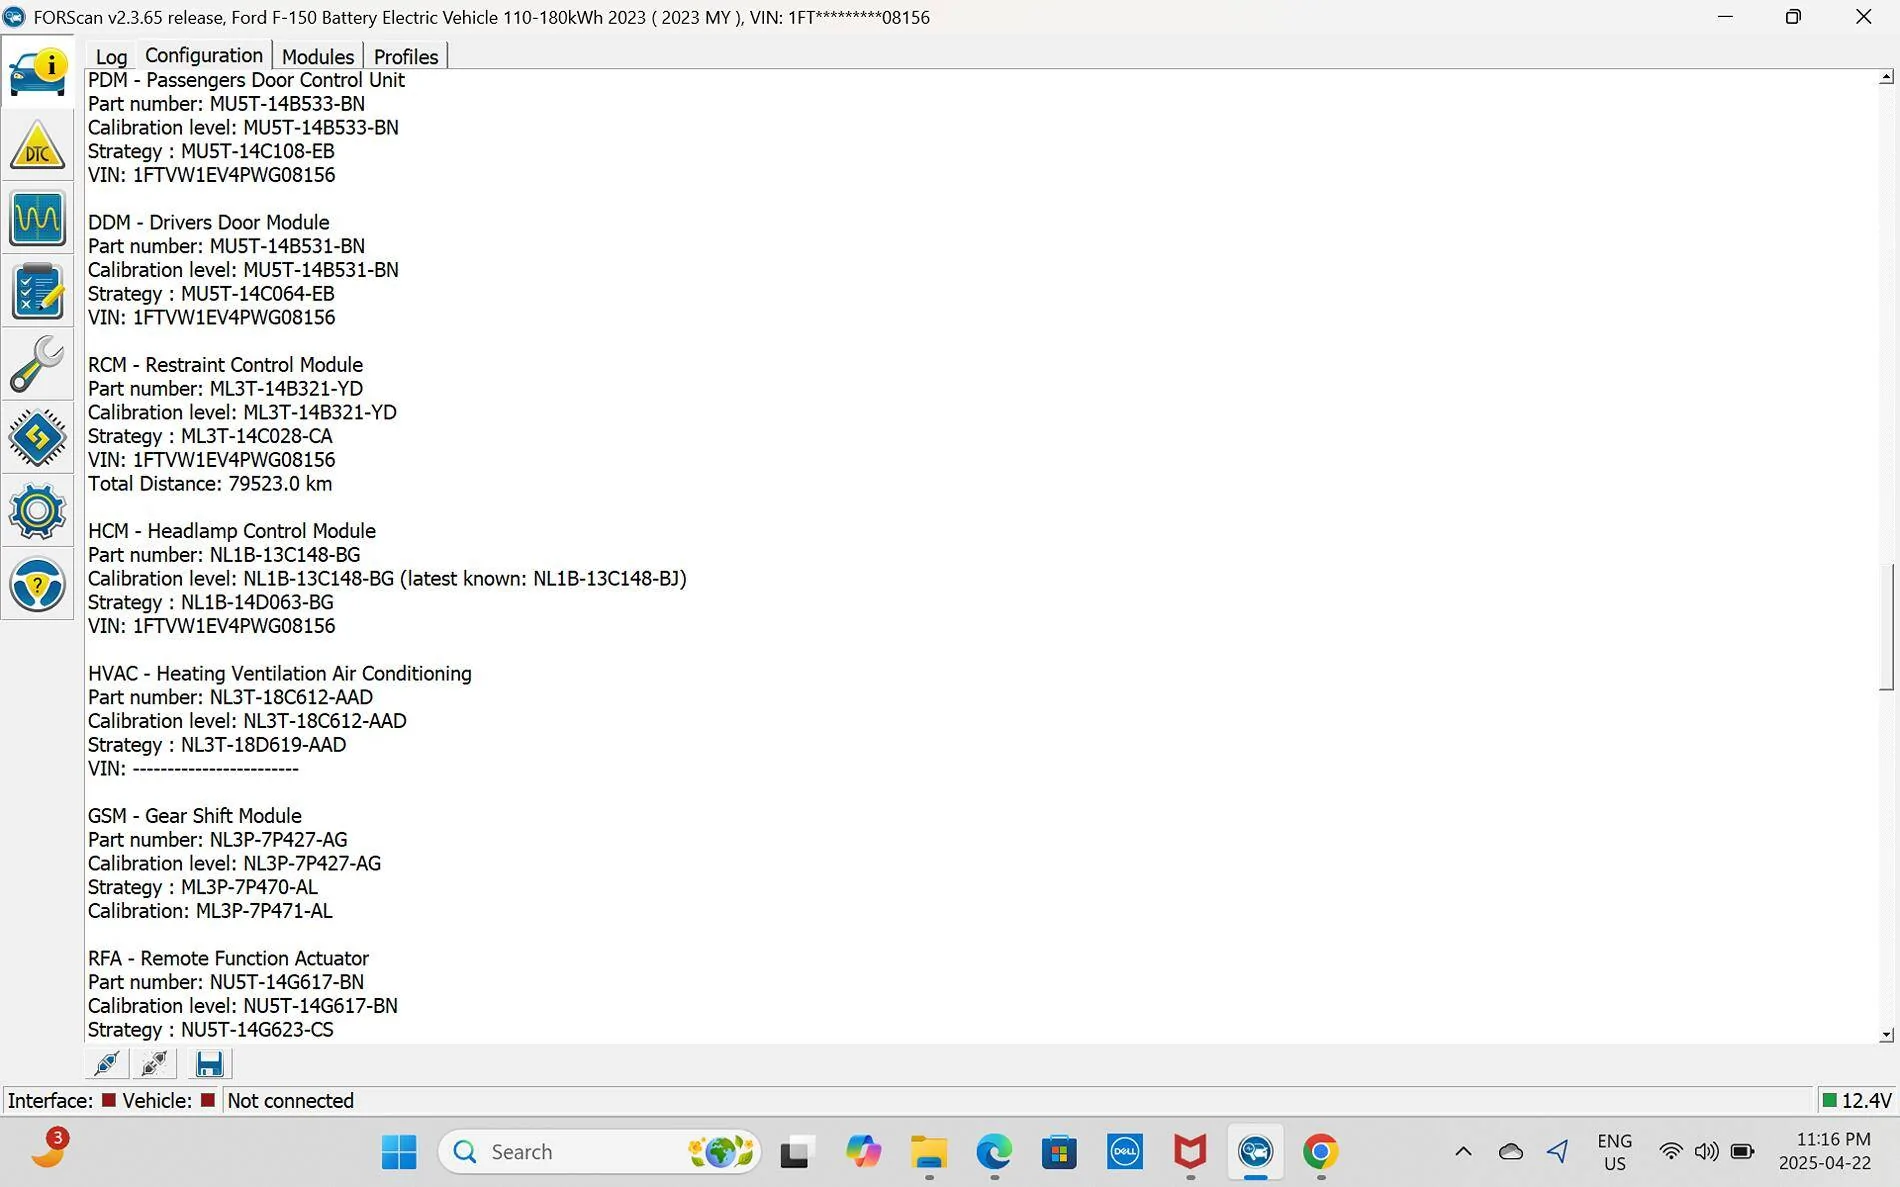Click 'Strategy : MU5T-14C064-EB' line
The height and width of the screenshot is (1187, 1900).
point(211,294)
